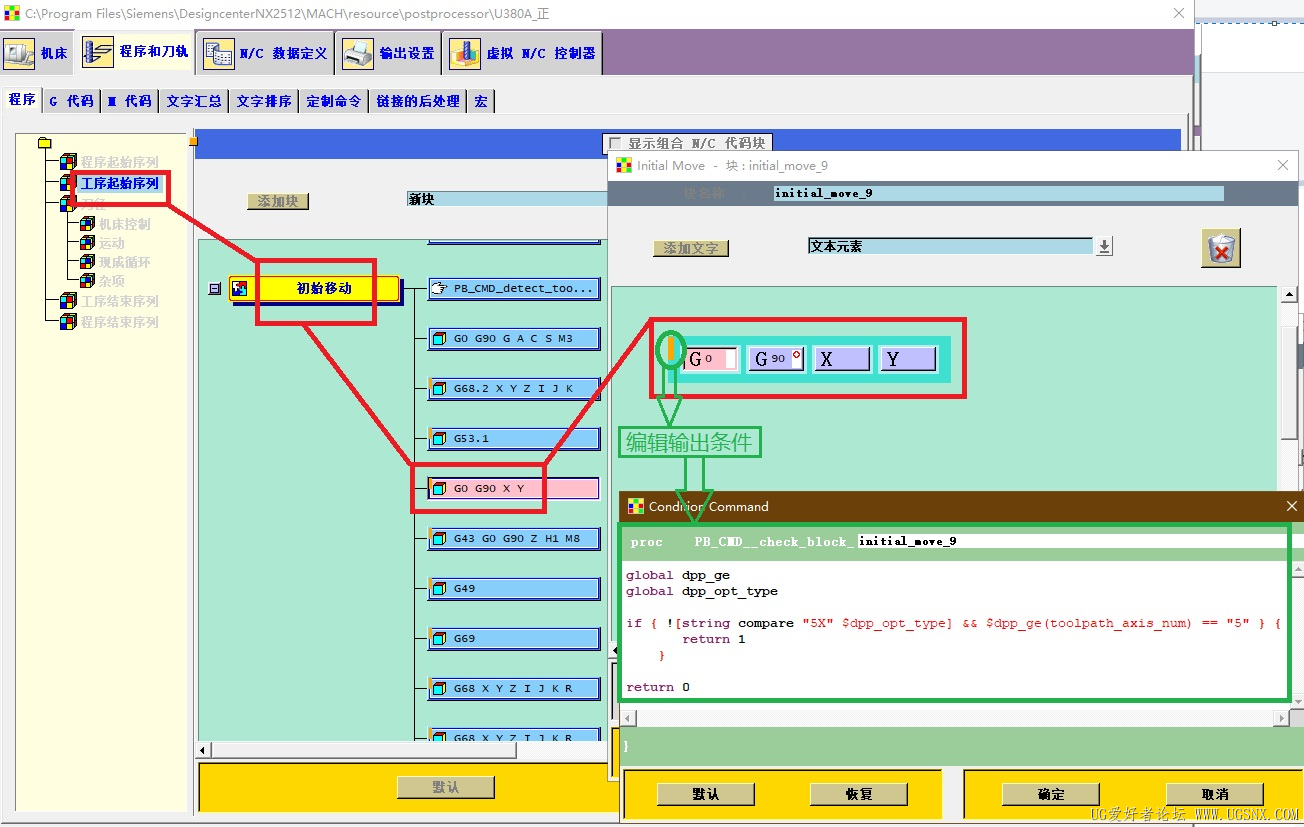Click the cube icon beside 工序结束序列

(x=68, y=301)
